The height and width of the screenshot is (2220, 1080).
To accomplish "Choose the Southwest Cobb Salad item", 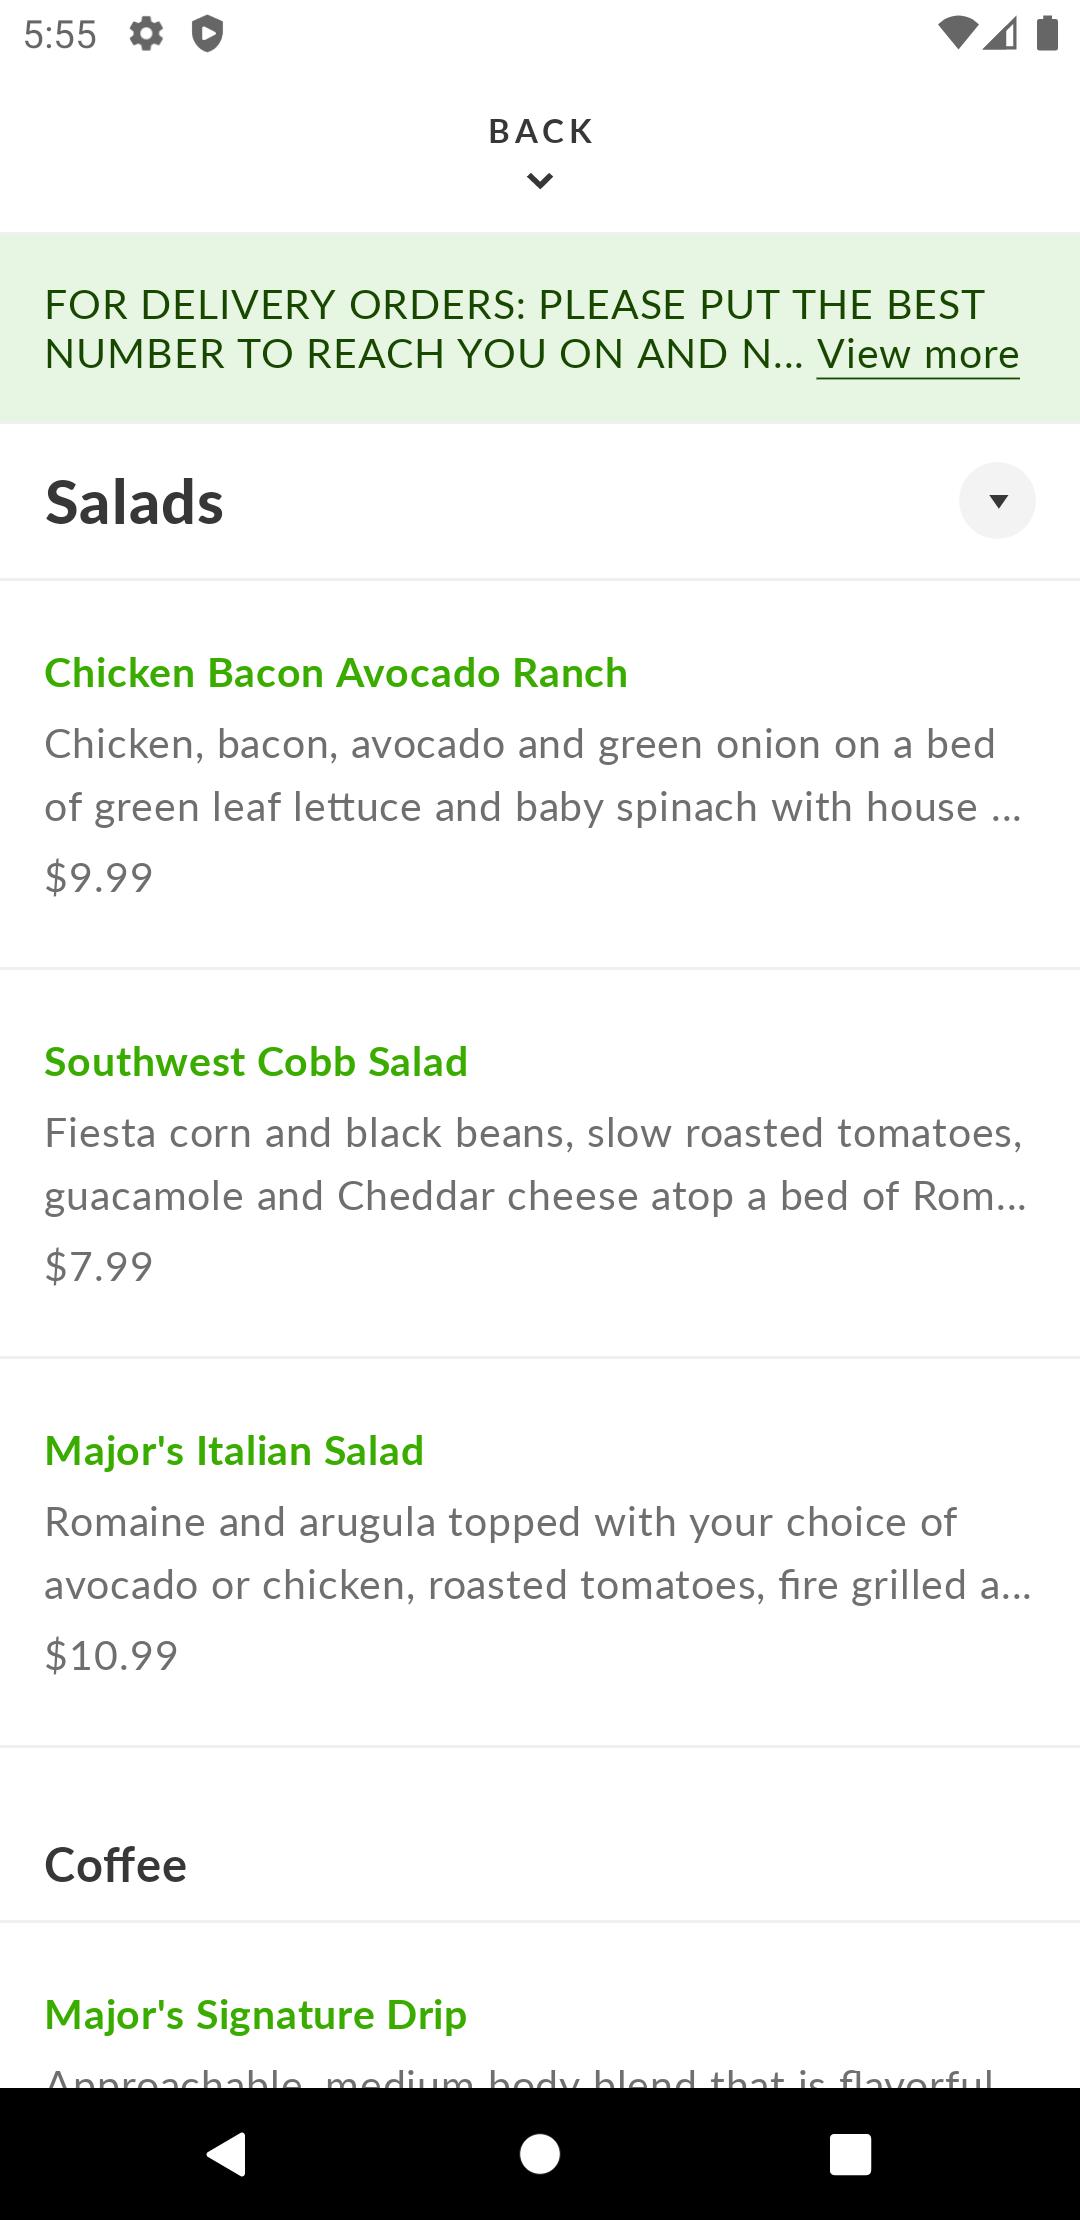I will (256, 1062).
